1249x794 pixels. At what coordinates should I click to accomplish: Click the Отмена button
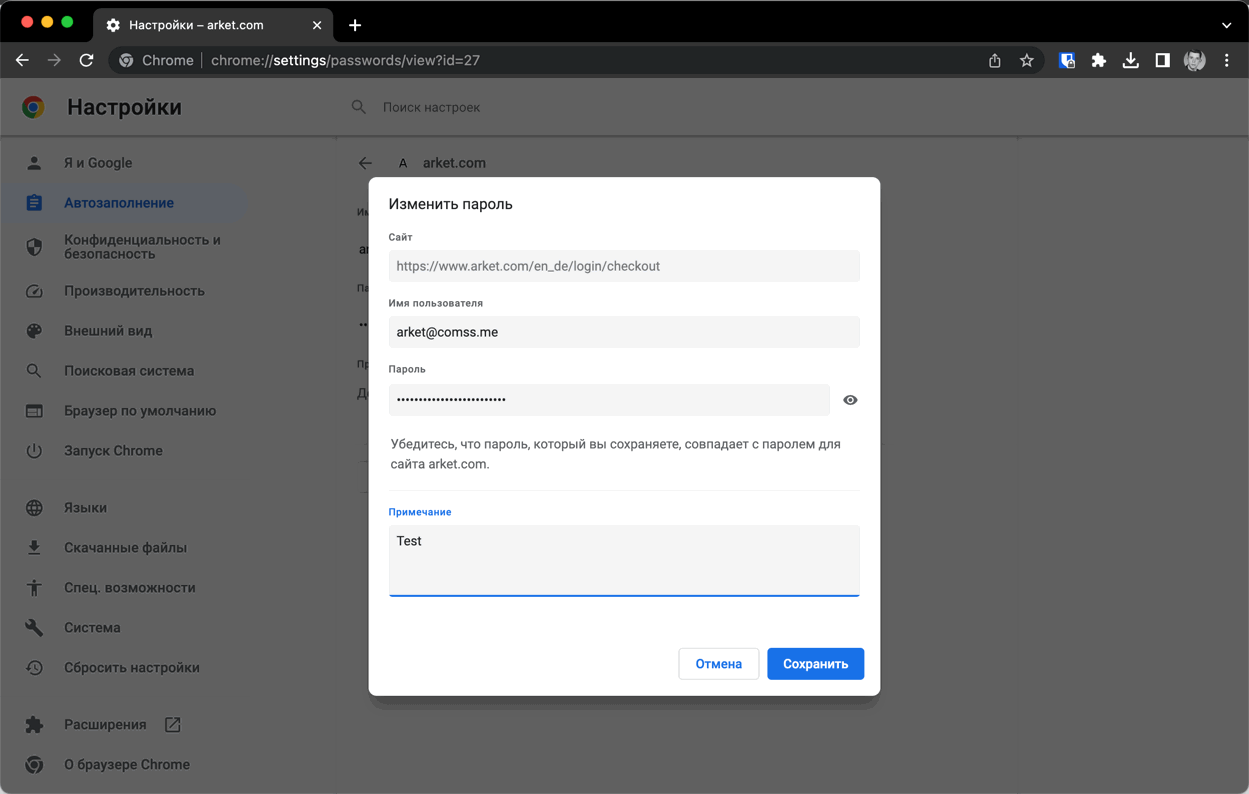pos(718,664)
